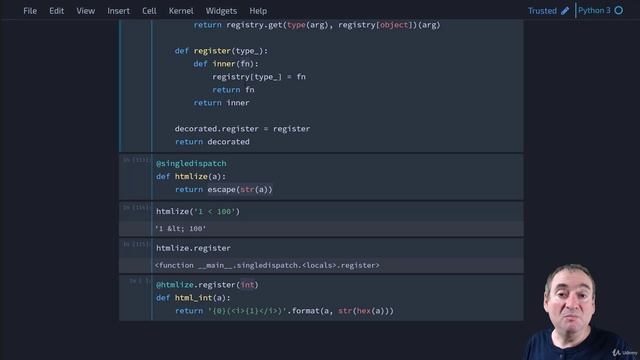Click the Trusted notebook indicator
The image size is (640, 360).
[x=542, y=11]
